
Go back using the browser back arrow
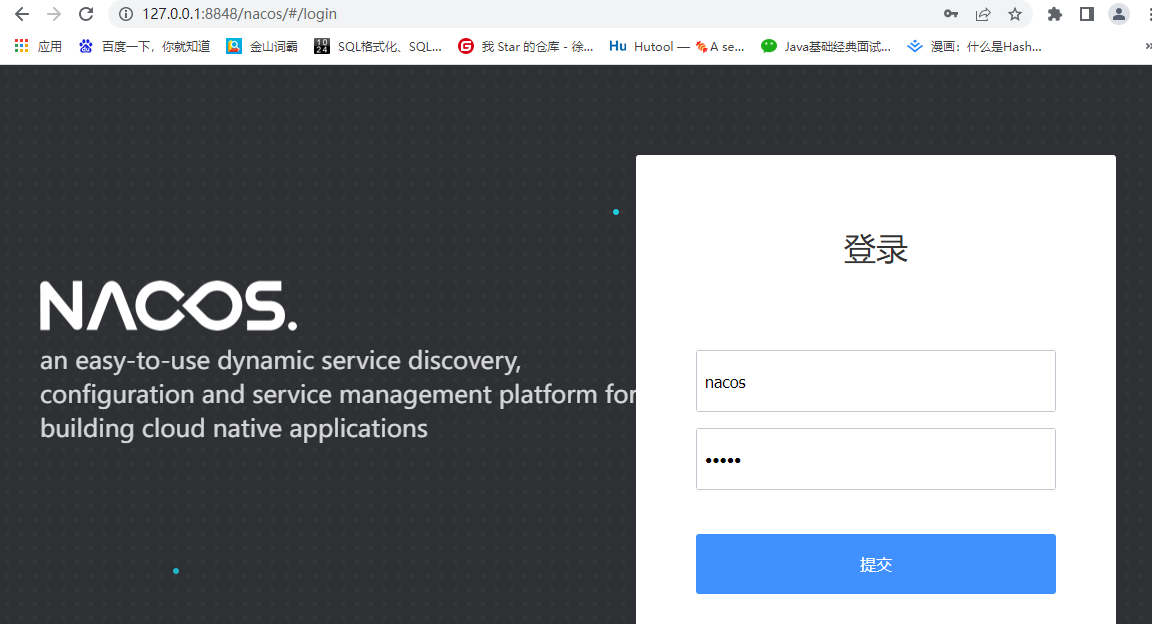[x=22, y=14]
